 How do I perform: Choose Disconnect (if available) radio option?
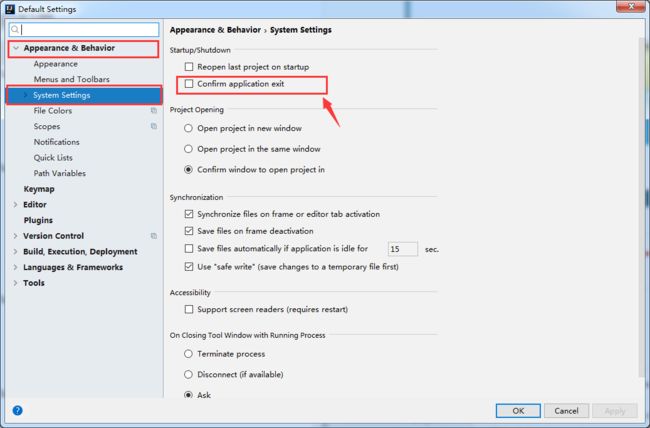189,374
